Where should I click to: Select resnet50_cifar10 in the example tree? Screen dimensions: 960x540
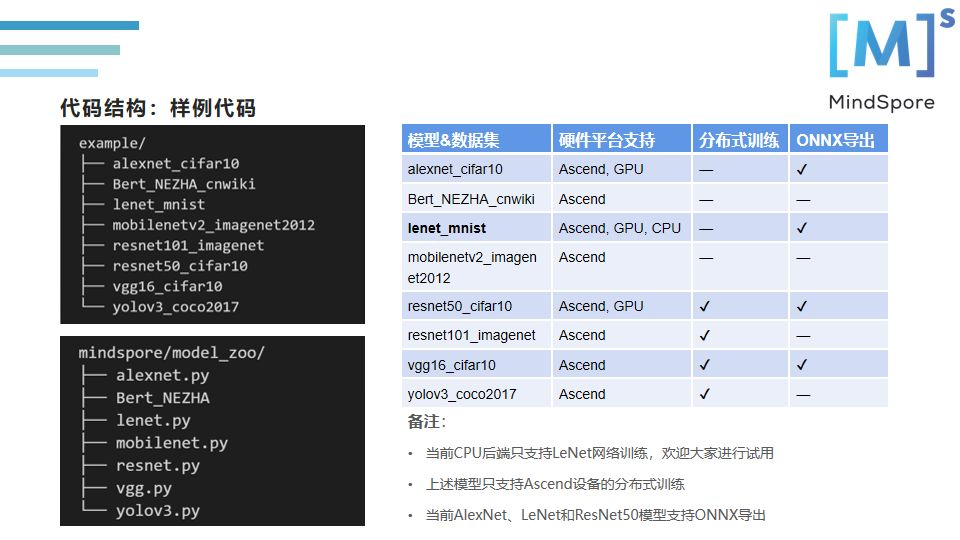tap(180, 266)
